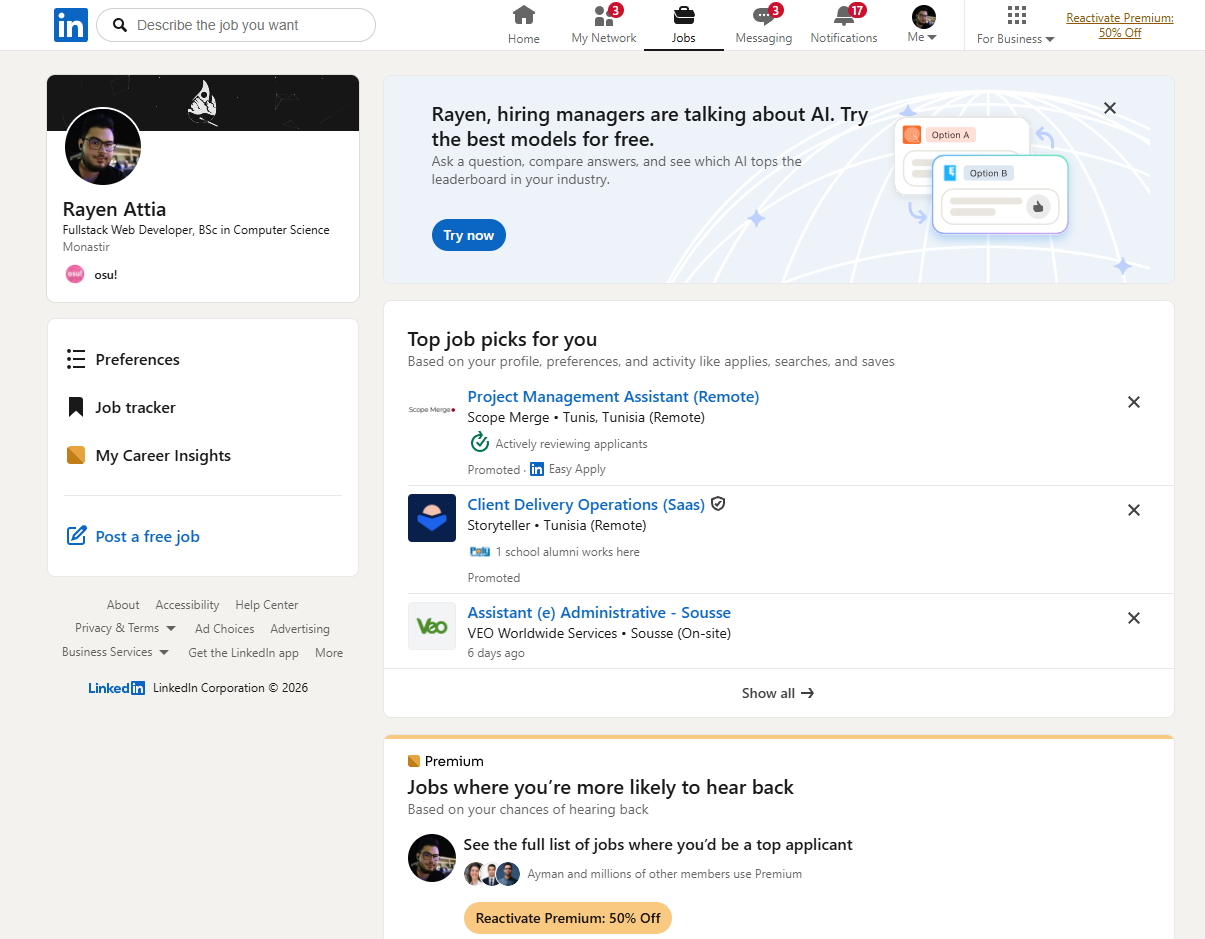Click the For Business grid icon
The height and width of the screenshot is (939, 1205).
click(x=1017, y=15)
